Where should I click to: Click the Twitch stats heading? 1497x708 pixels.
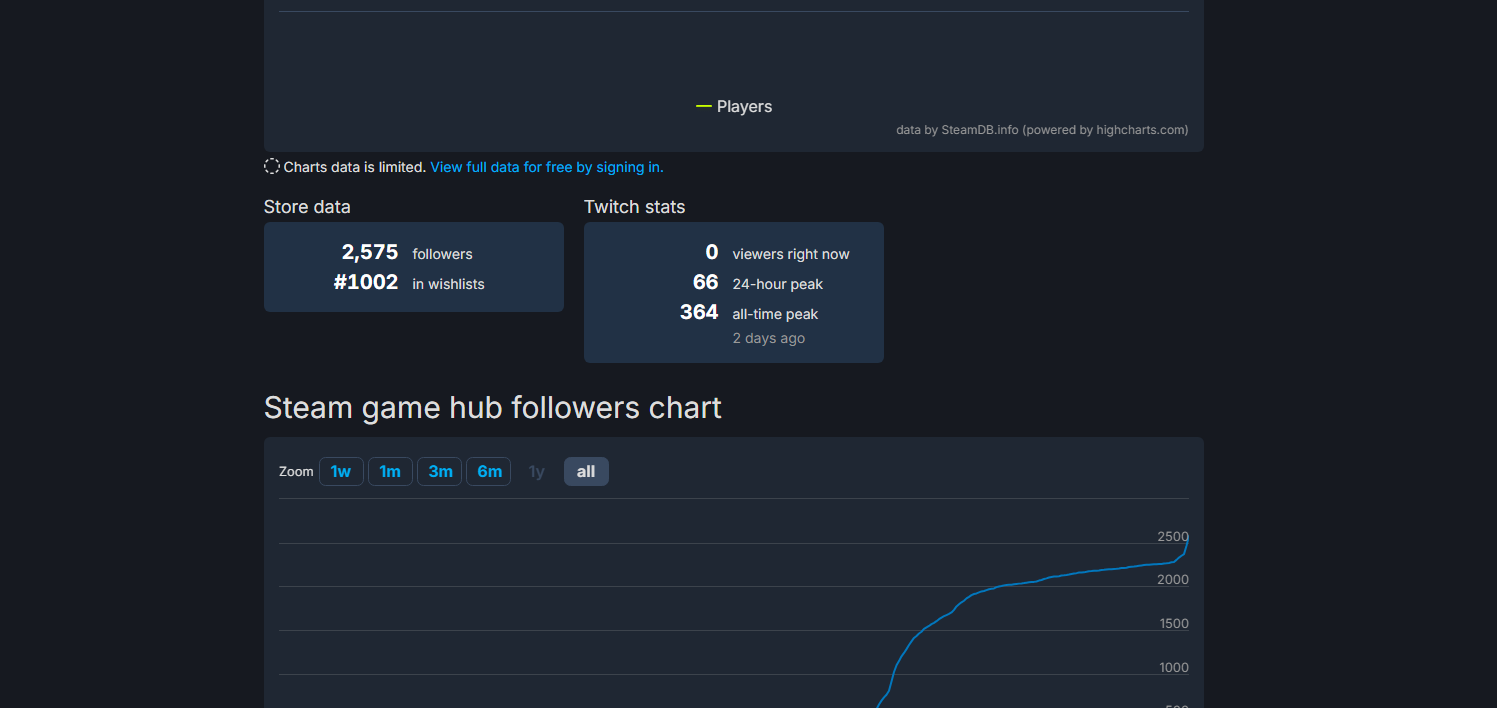click(634, 207)
